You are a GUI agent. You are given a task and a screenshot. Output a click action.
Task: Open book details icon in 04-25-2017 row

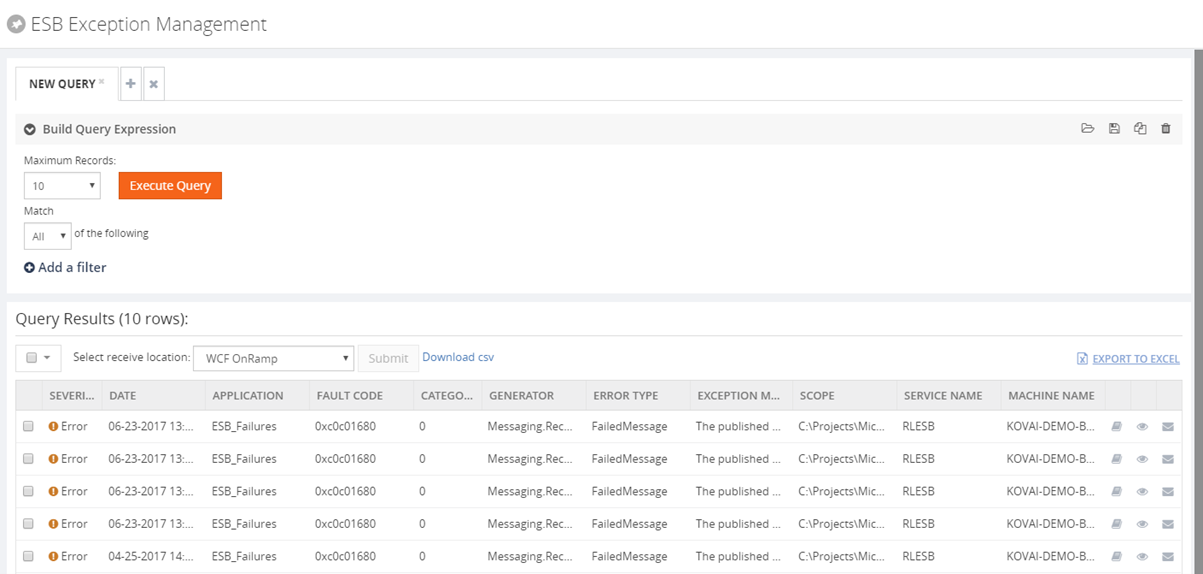pyautogui.click(x=1117, y=556)
